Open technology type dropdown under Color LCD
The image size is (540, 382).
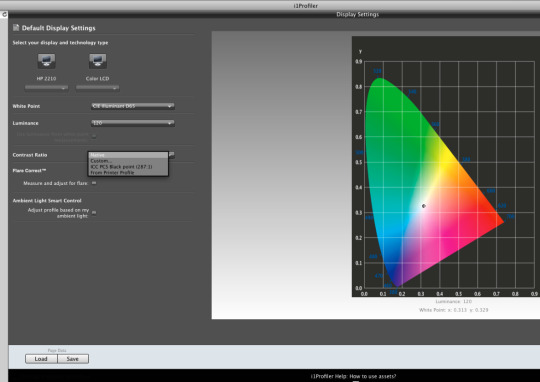(x=97, y=88)
